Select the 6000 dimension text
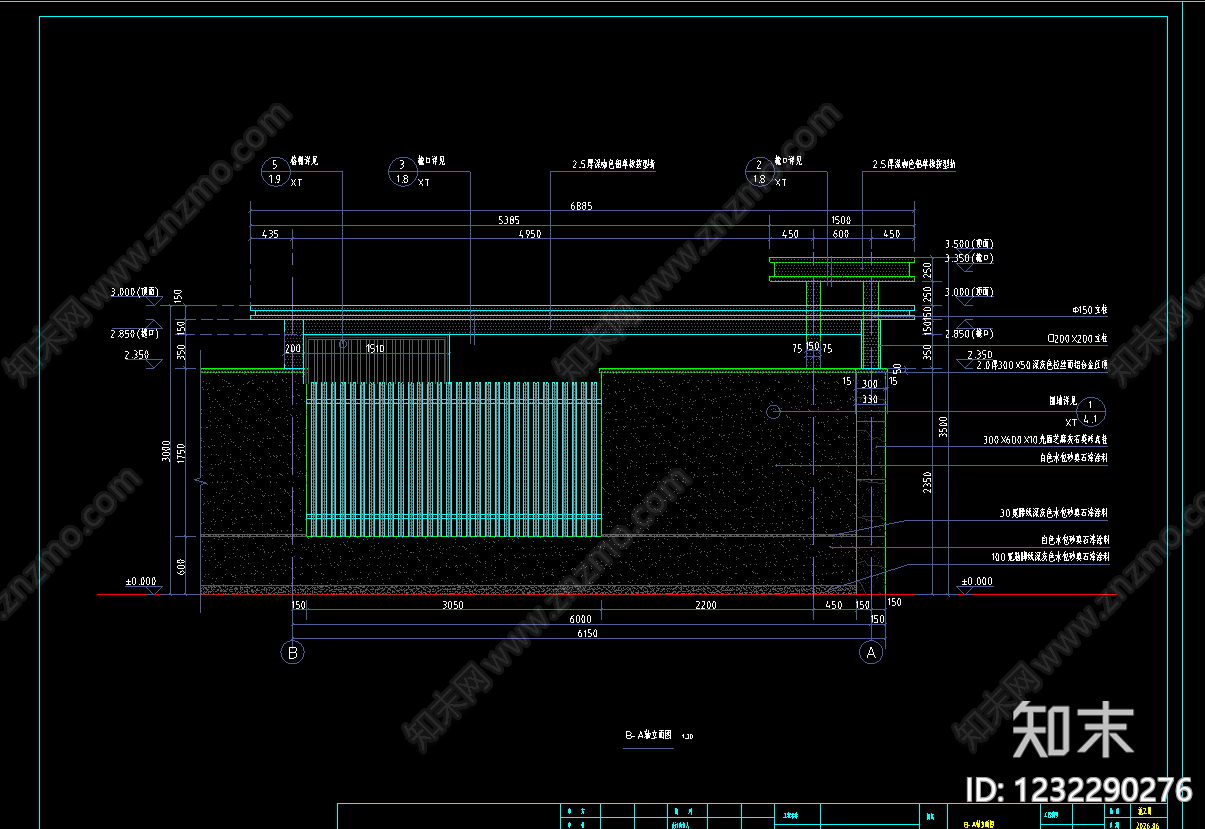This screenshot has height=829, width=1205. 581,619
